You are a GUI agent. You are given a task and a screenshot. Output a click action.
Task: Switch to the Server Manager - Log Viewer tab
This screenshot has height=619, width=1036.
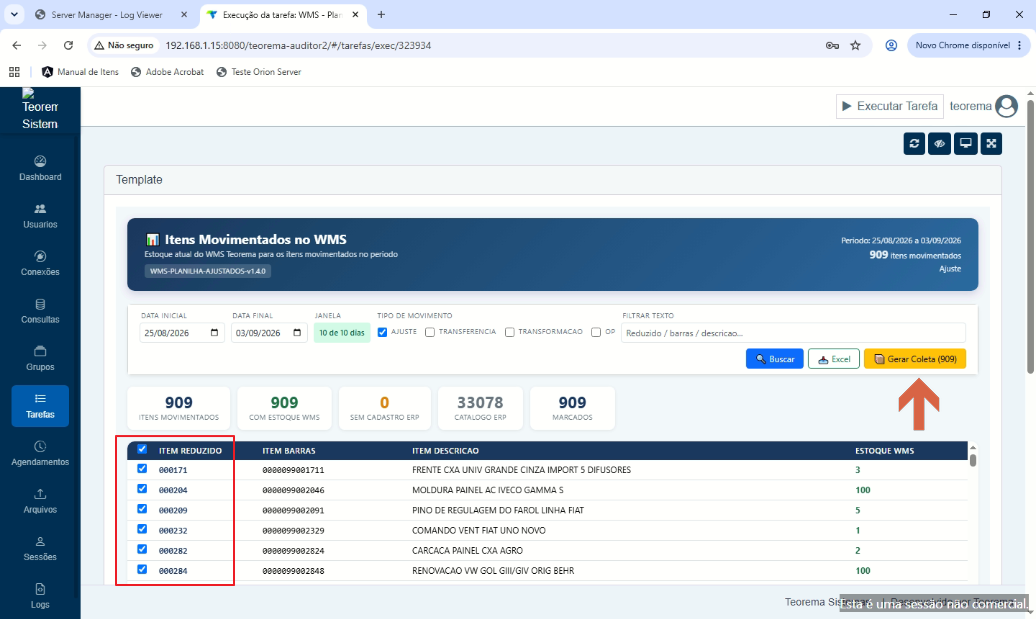[106, 15]
